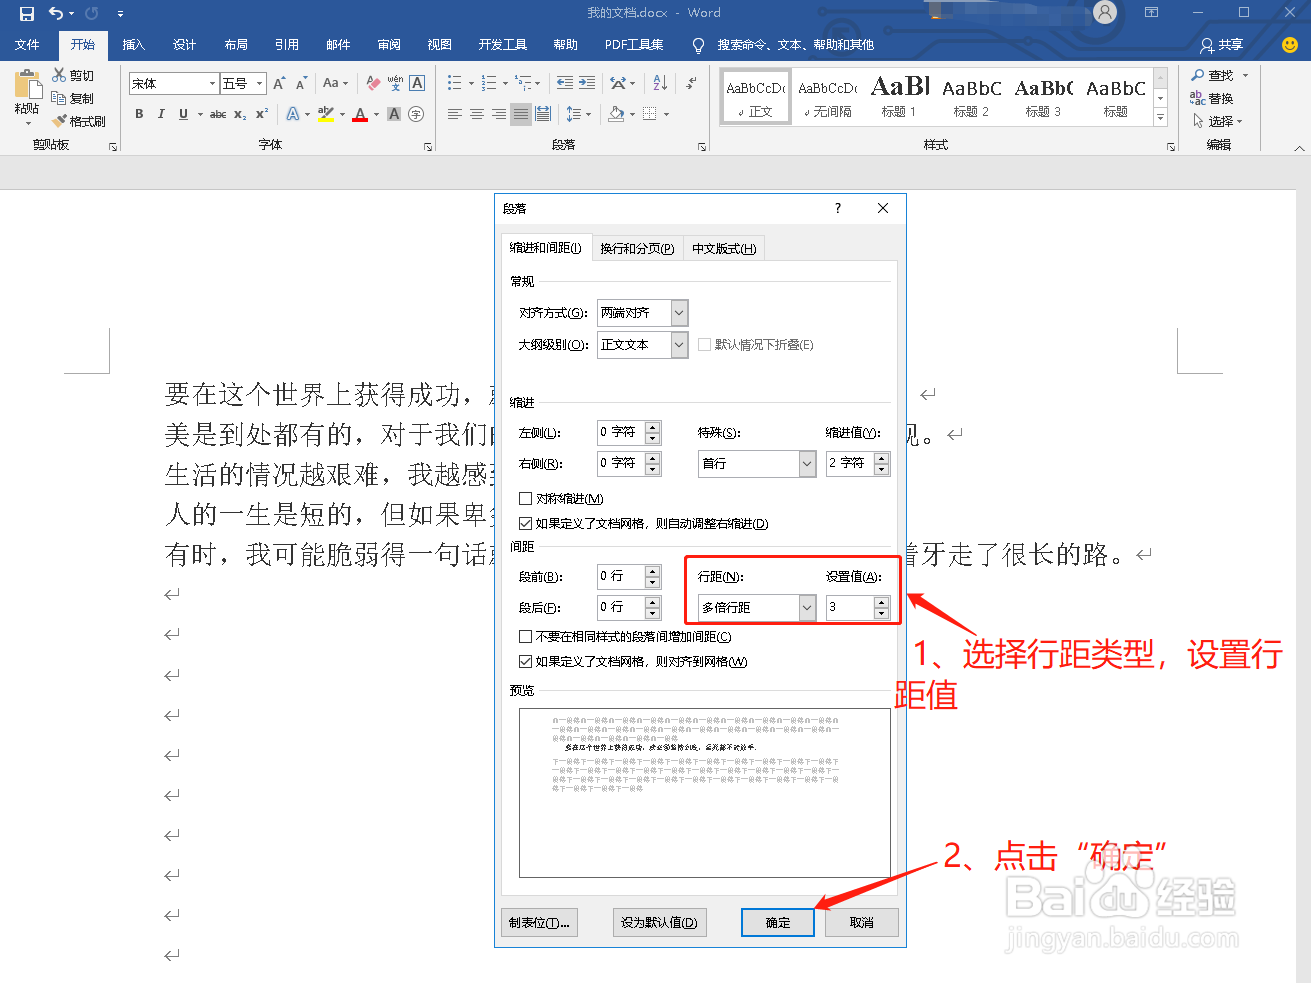The image size is (1311, 983).
Task: Toggle Bold formatting
Action: (x=139, y=114)
